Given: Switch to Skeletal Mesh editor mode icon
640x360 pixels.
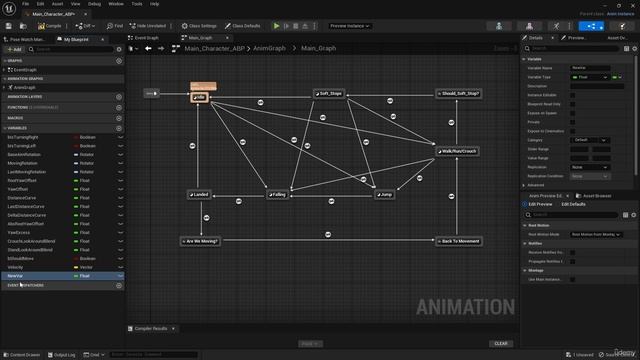Looking at the screenshot, I should [x=529, y=26].
